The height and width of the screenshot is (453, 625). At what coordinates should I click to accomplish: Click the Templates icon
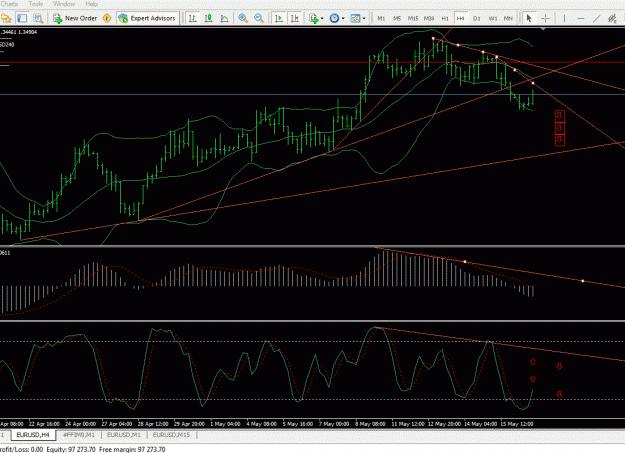point(355,18)
